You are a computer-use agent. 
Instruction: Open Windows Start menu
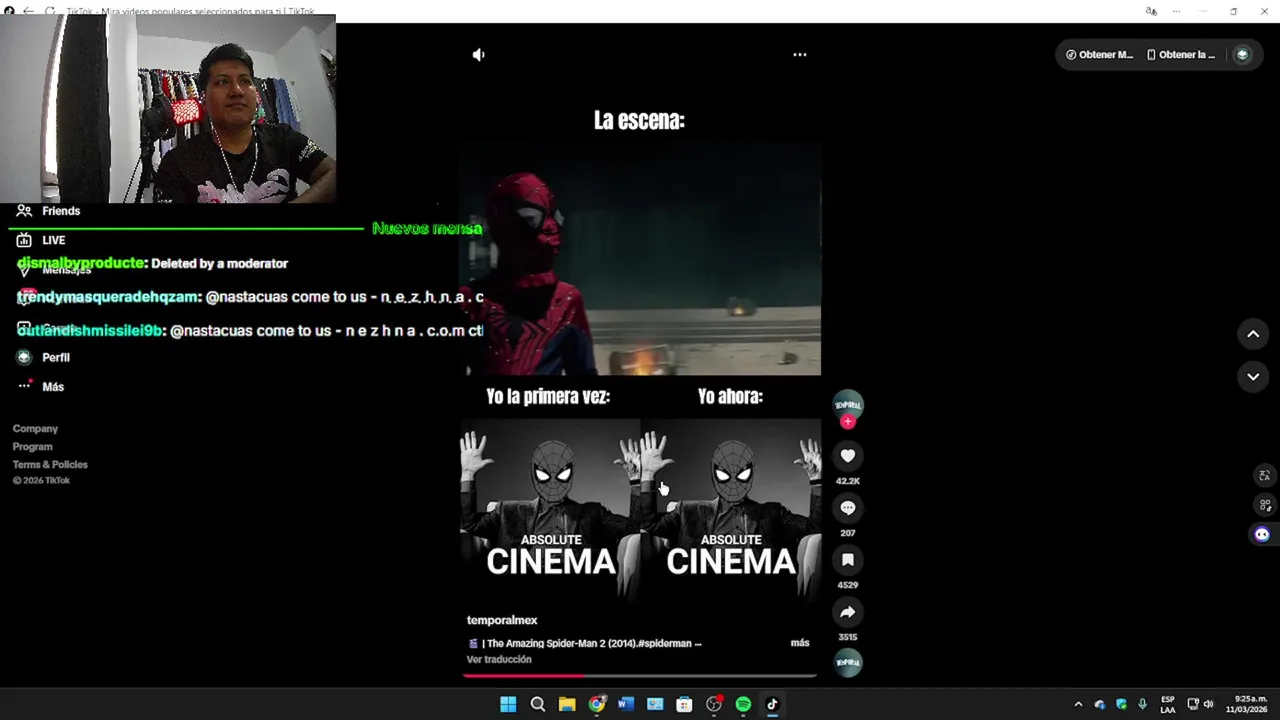point(508,704)
